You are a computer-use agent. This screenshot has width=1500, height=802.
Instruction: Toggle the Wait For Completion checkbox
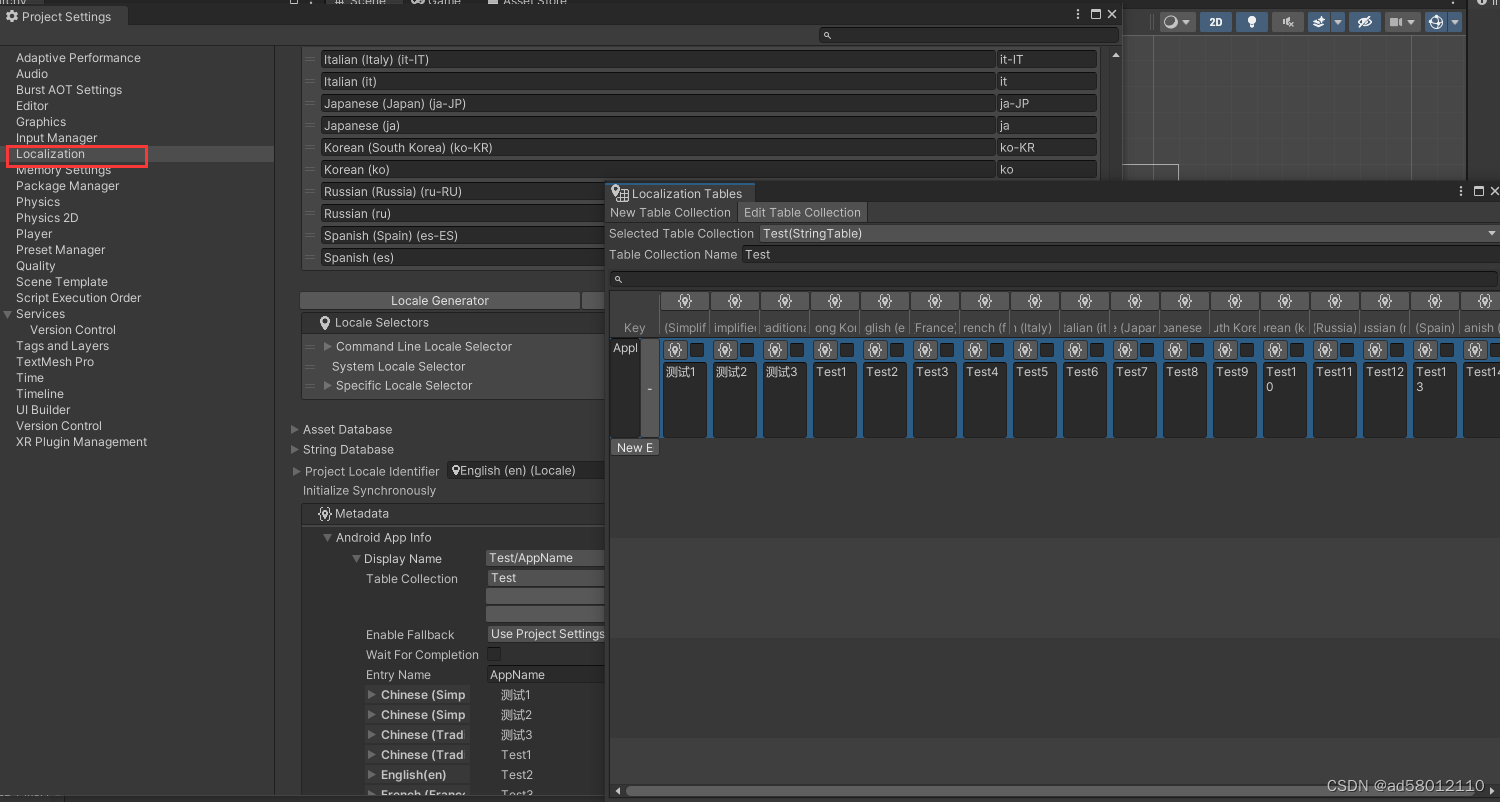494,654
